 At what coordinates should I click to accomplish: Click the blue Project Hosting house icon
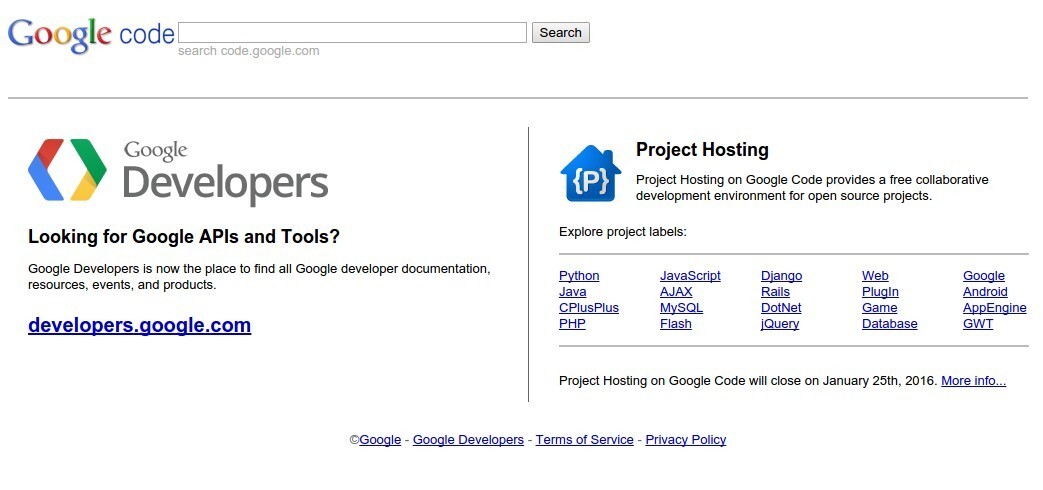coord(591,173)
